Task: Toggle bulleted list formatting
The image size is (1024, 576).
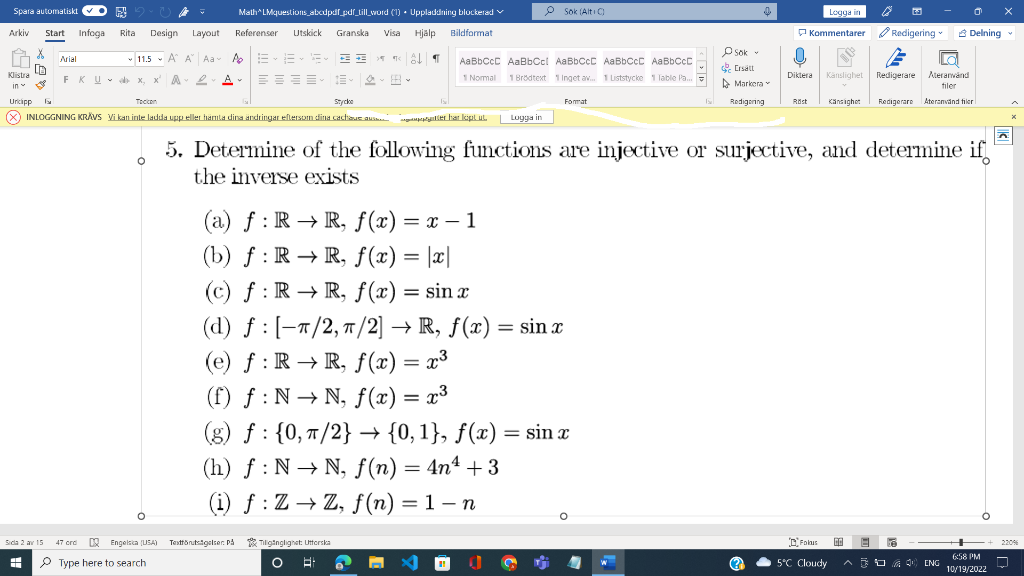Action: pyautogui.click(x=263, y=59)
